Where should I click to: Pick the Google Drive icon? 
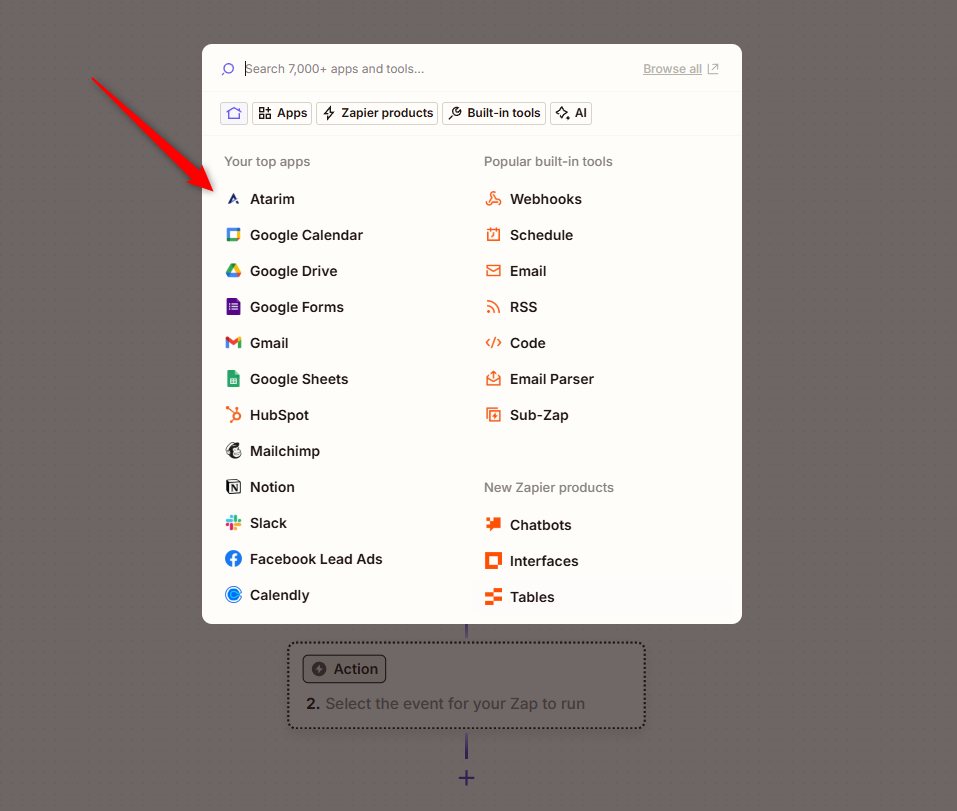coord(233,271)
